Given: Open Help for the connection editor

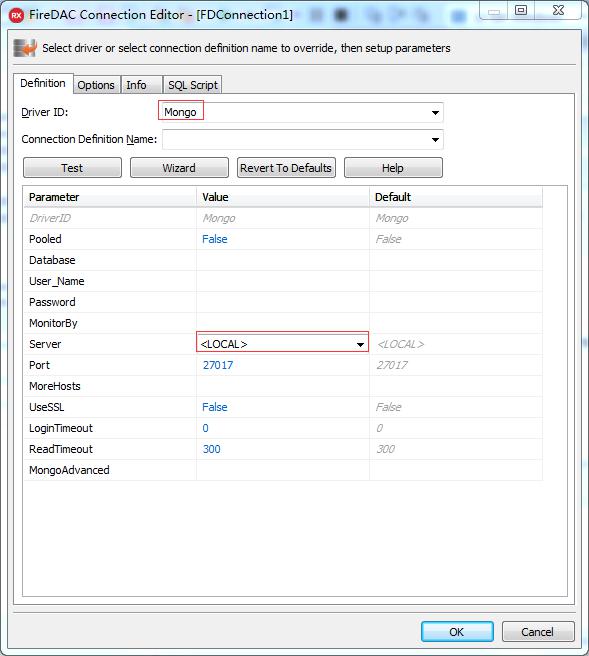Looking at the screenshot, I should pos(393,168).
